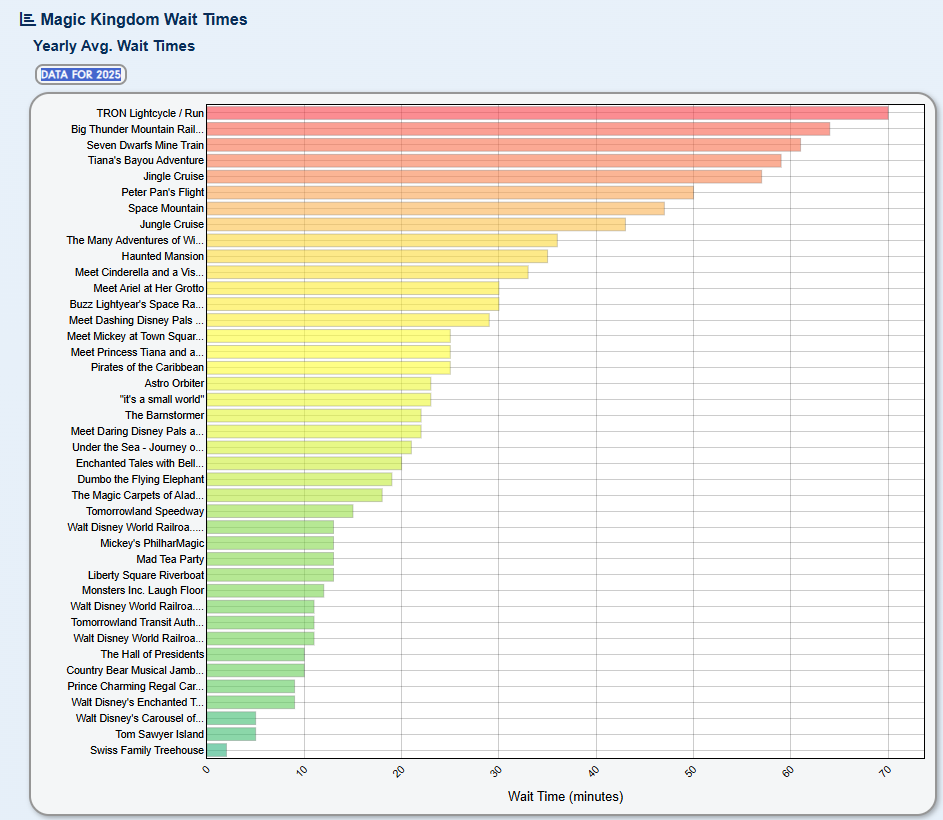Select the "it's a small world" bar
Image resolution: width=943 pixels, height=820 pixels.
point(318,400)
